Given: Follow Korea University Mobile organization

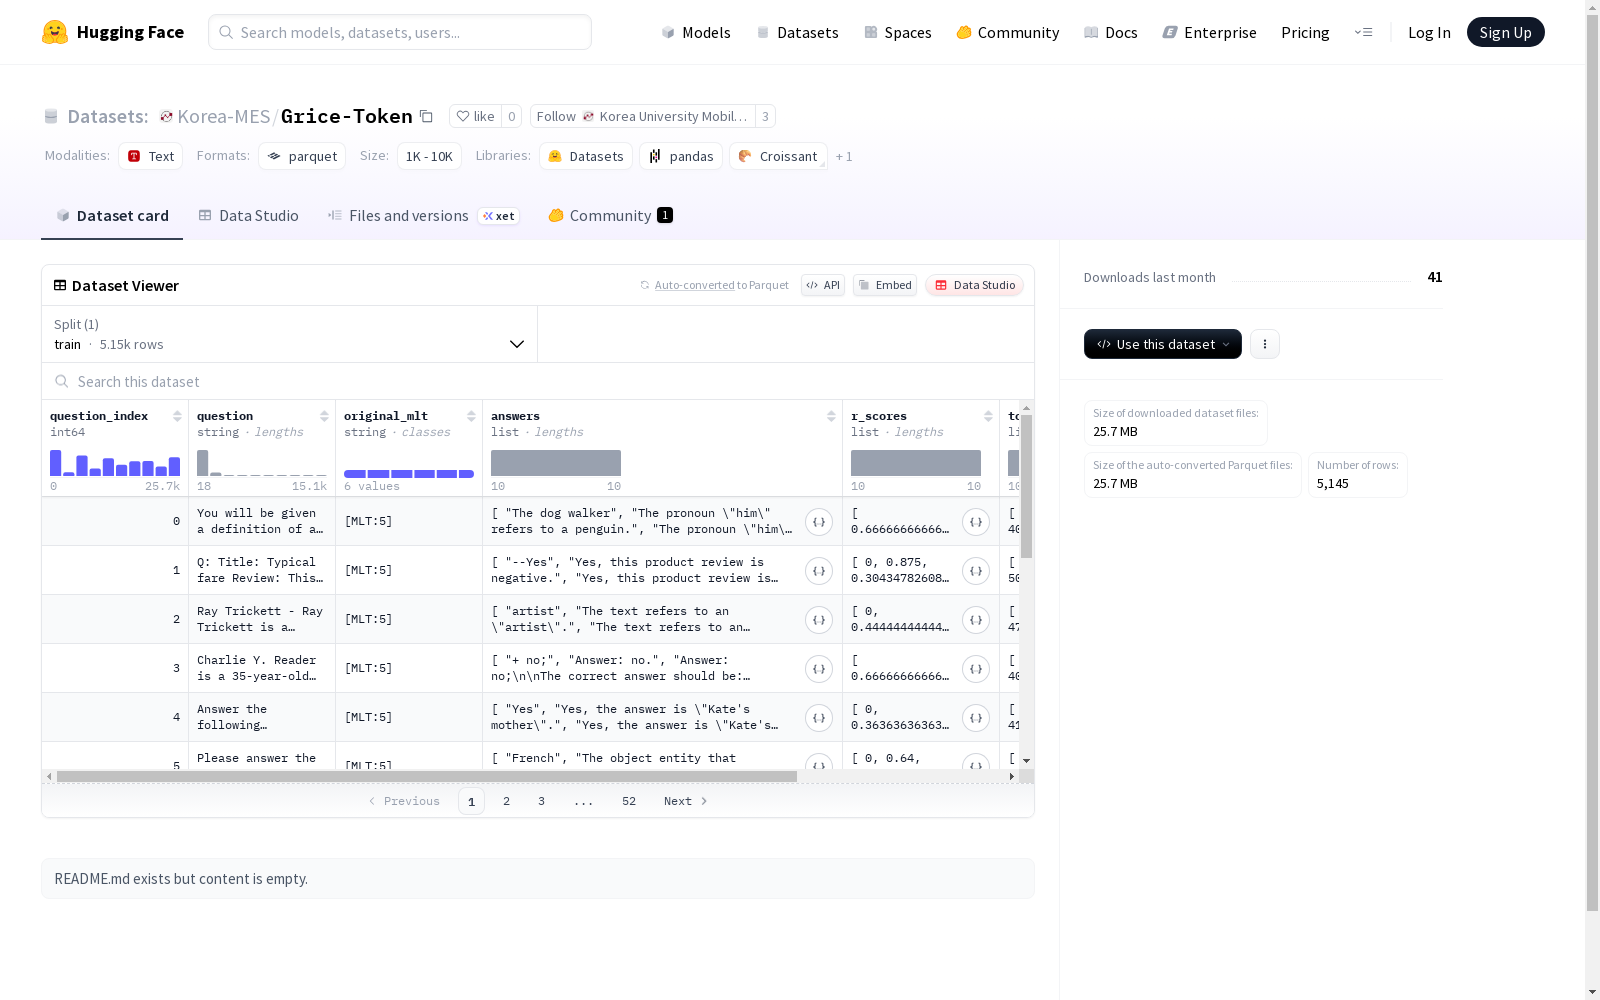Looking at the screenshot, I should click(x=642, y=116).
